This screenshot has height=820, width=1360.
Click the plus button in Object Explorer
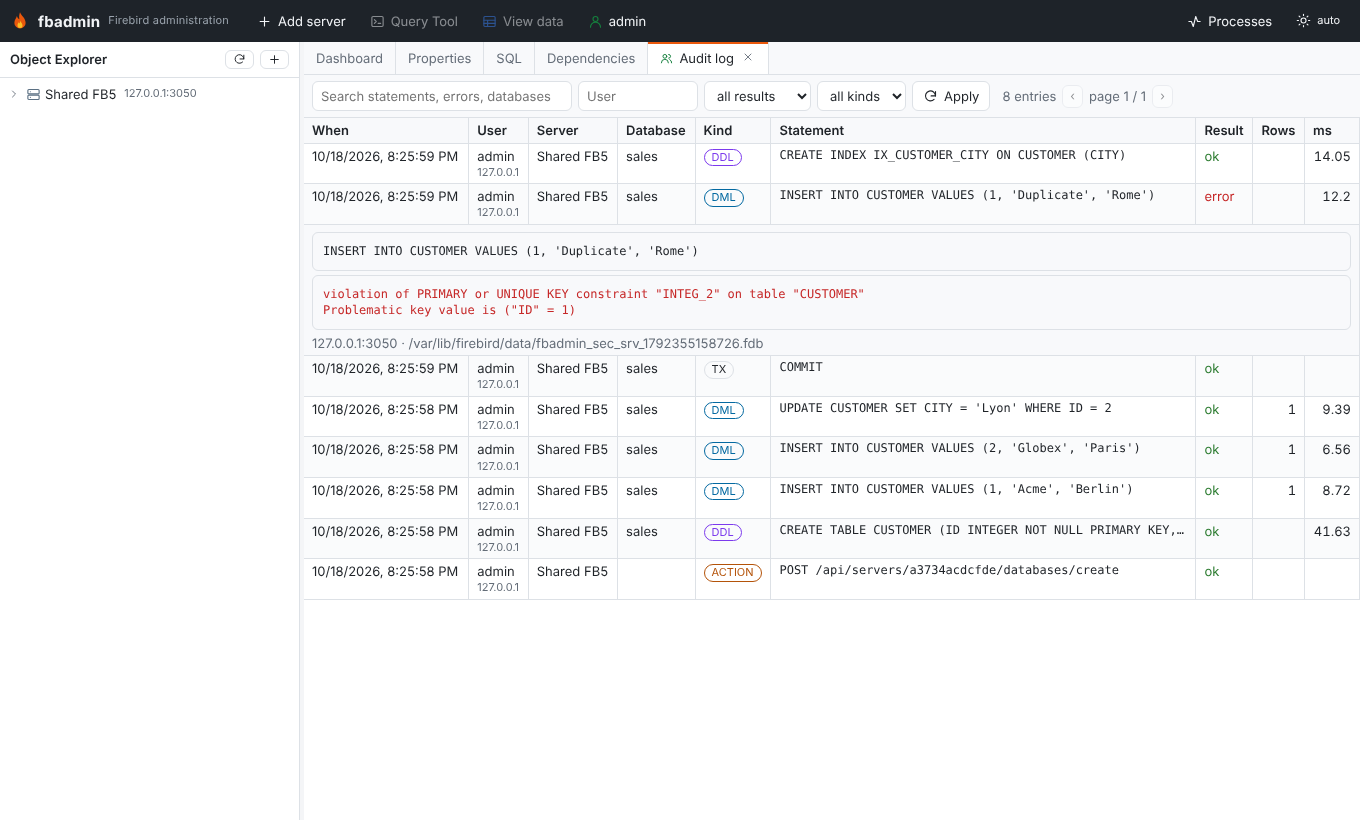coord(274,59)
